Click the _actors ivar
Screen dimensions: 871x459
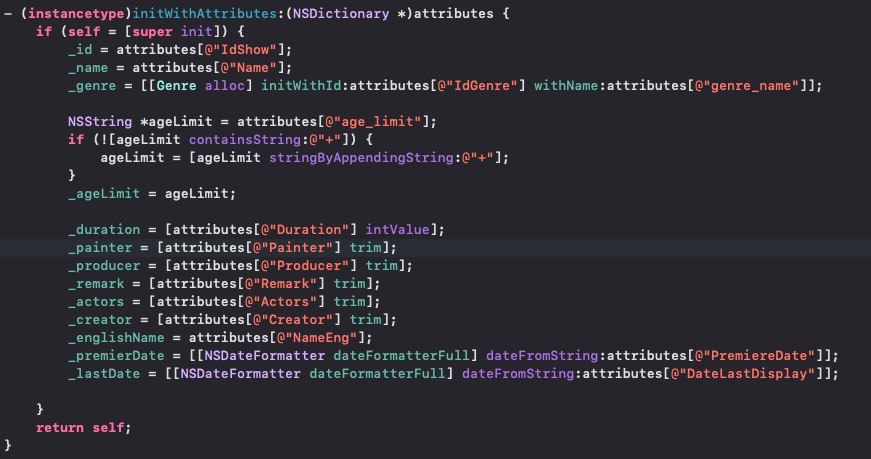tap(96, 301)
